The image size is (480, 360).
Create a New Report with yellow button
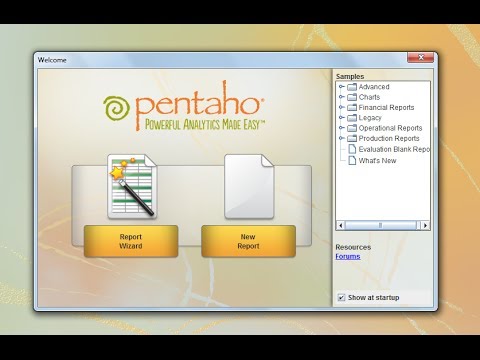[248, 241]
